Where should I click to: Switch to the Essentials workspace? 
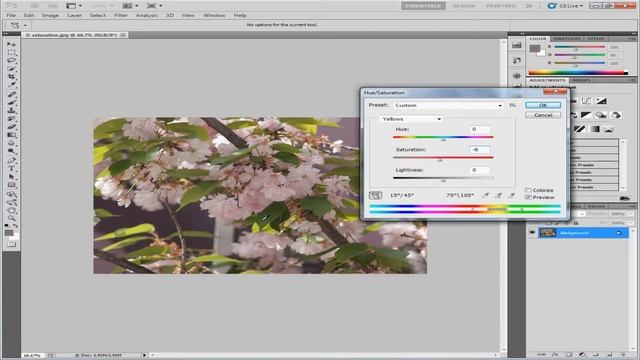click(x=423, y=6)
